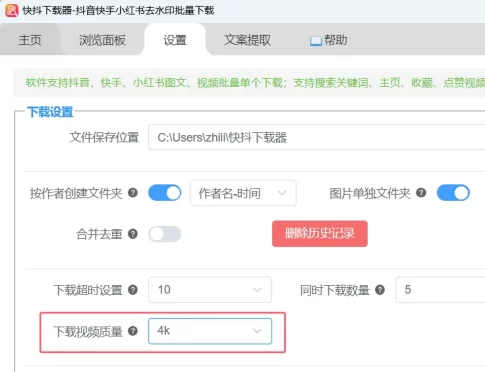Click the 删除历史记录 button
The width and height of the screenshot is (485, 372).
coord(320,234)
